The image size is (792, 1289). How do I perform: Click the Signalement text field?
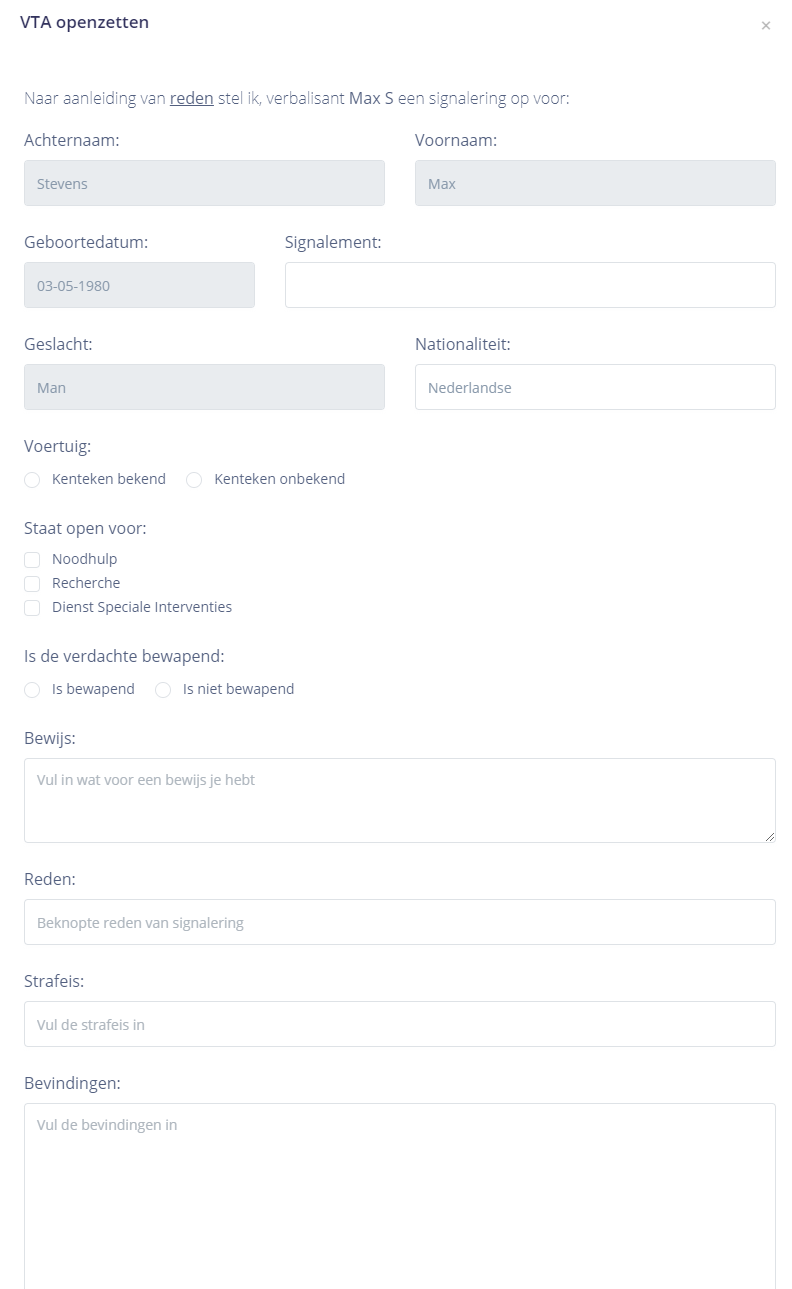(530, 285)
